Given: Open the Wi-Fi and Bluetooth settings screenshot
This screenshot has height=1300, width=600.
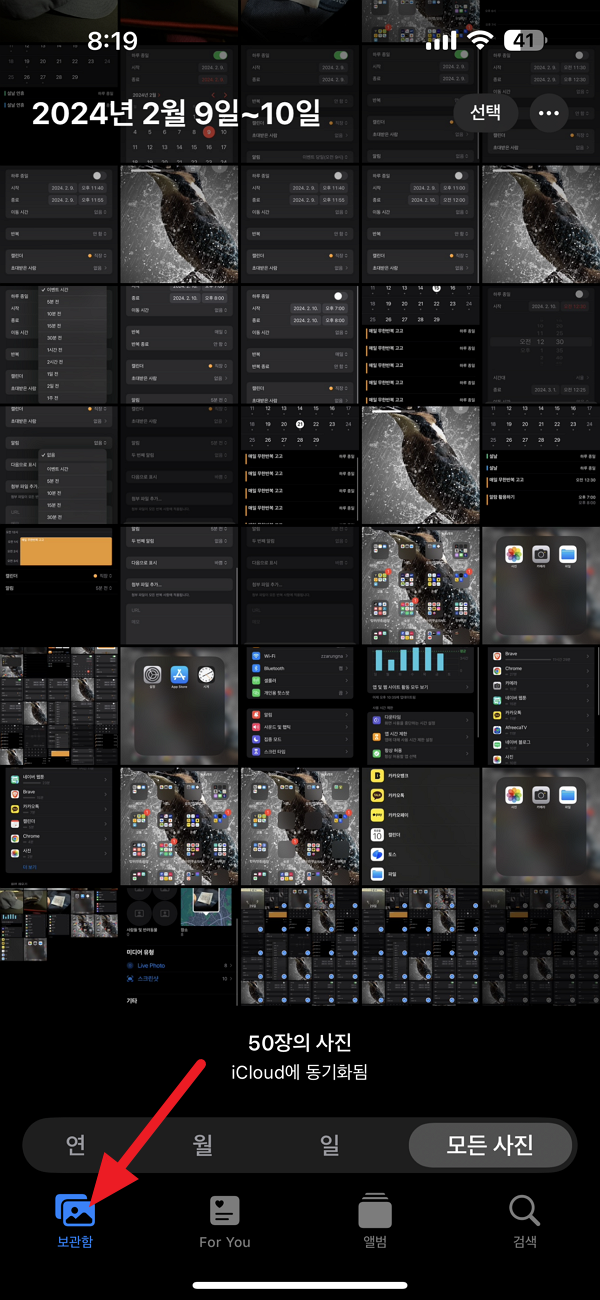Looking at the screenshot, I should coord(299,706).
